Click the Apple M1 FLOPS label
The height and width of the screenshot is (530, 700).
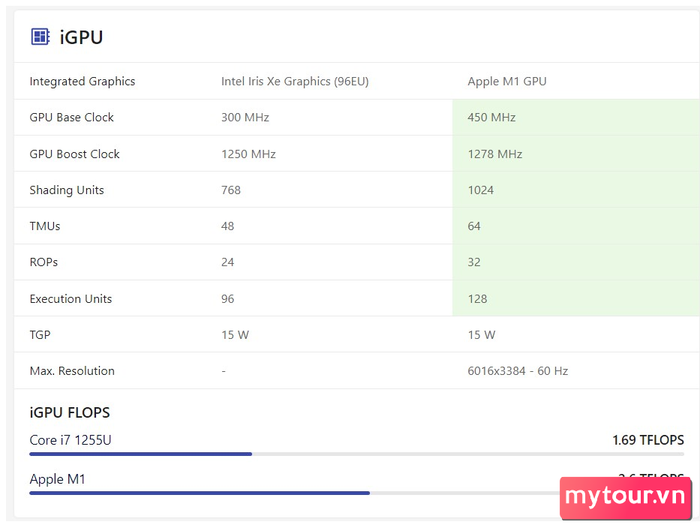tap(57, 480)
